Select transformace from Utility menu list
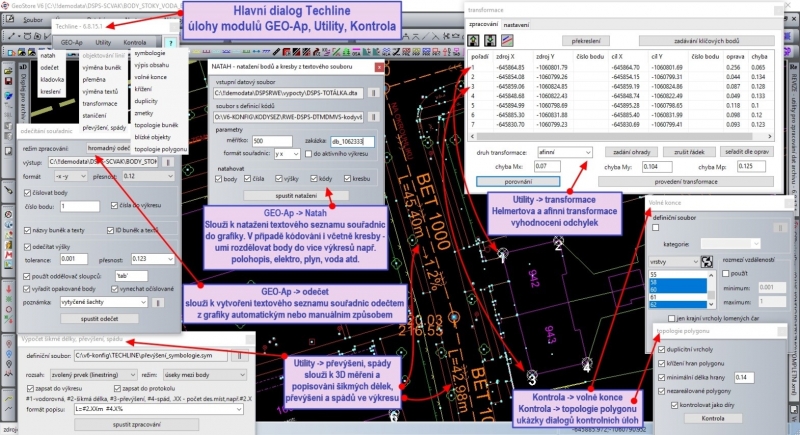Viewport: 800px width, 435px height. (x=100, y=104)
